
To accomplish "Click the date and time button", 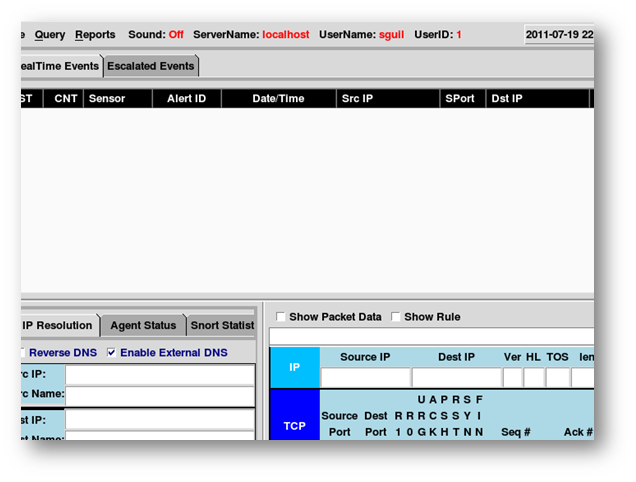I will 559,35.
